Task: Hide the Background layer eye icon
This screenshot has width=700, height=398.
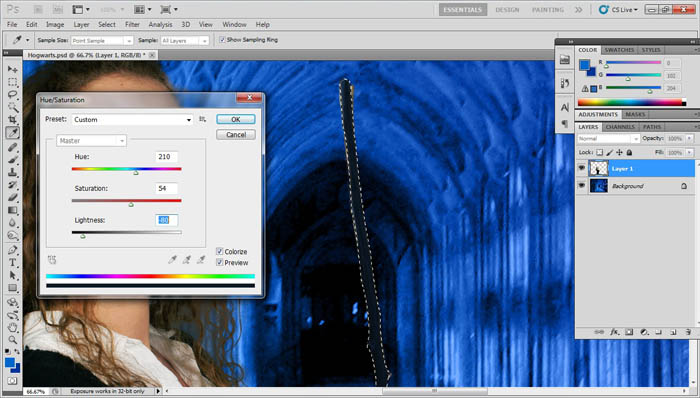Action: click(582, 186)
